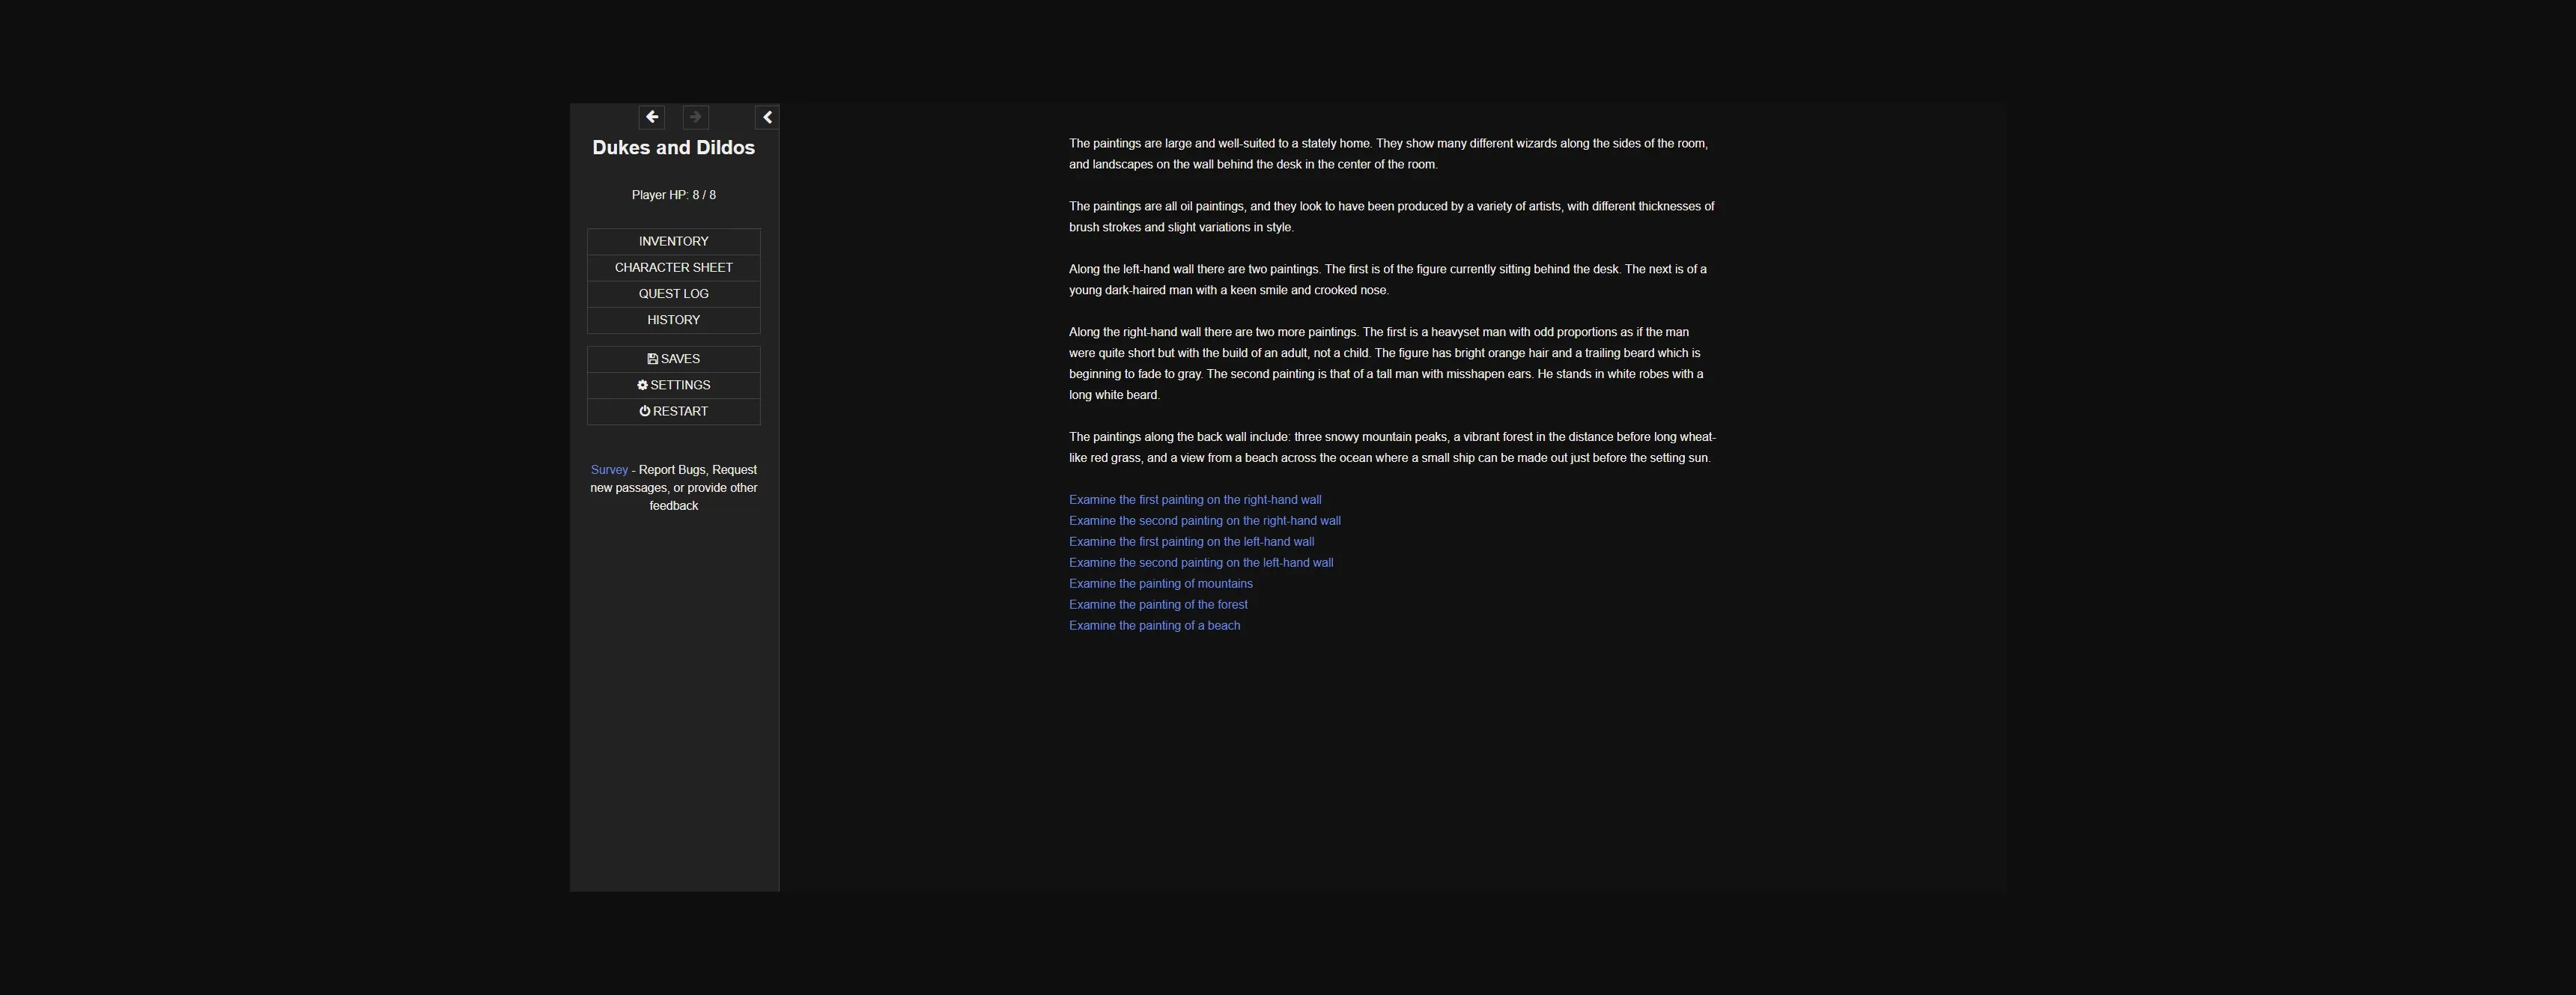The height and width of the screenshot is (995, 2576).
Task: Open the Quest Log
Action: [673, 293]
